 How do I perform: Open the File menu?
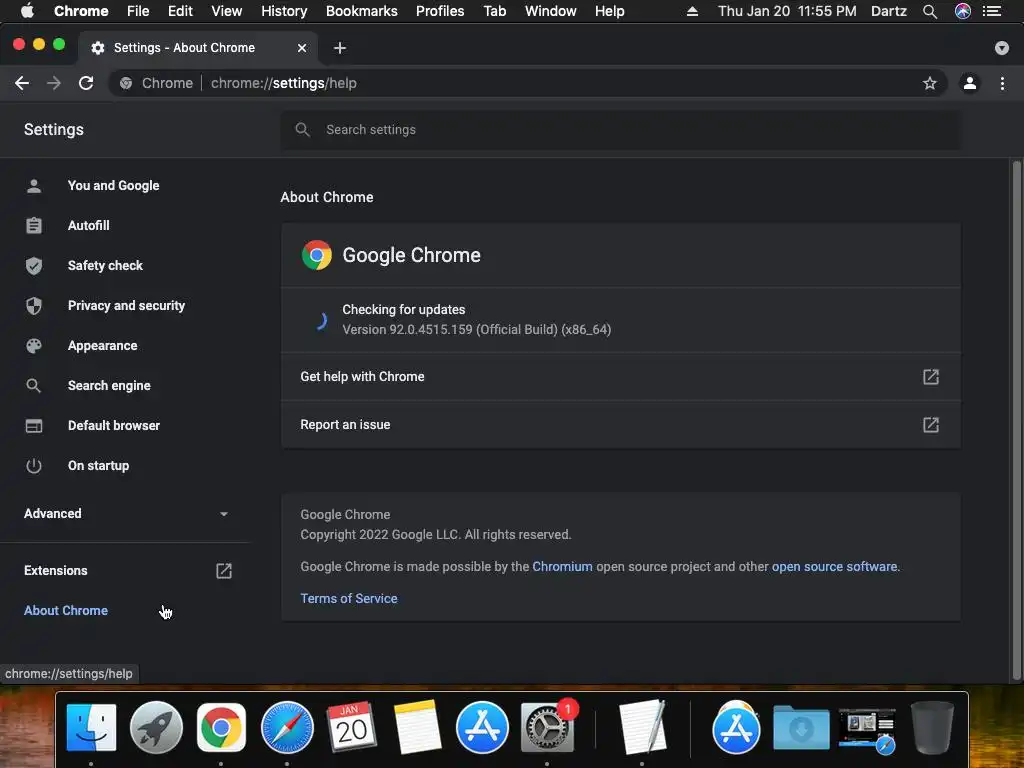point(138,11)
